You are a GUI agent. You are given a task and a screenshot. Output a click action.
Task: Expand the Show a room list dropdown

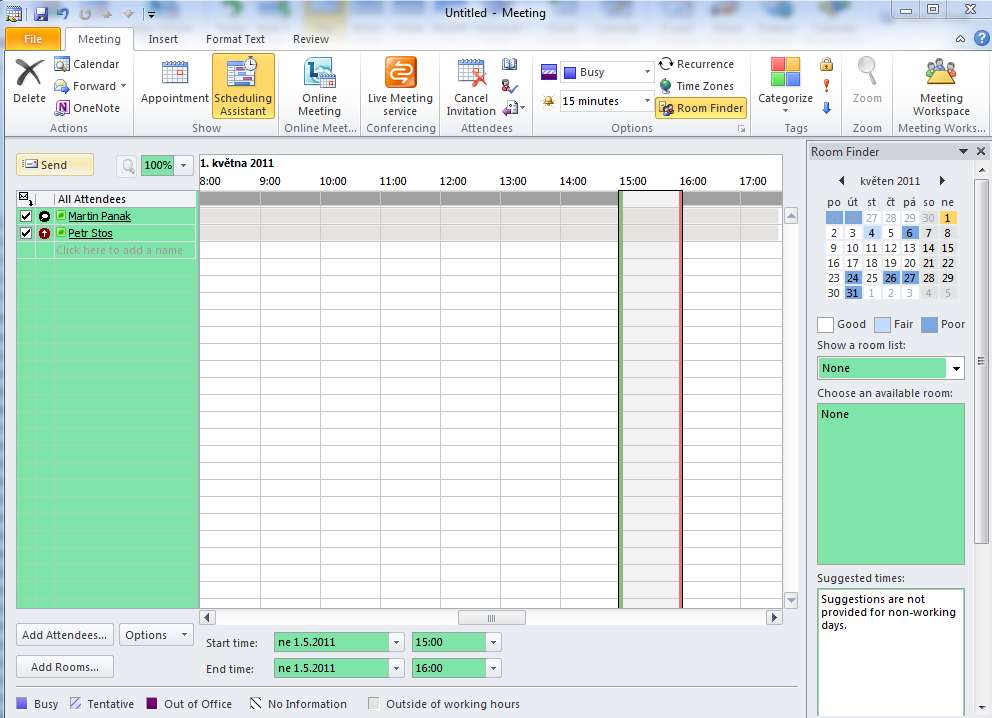point(956,368)
